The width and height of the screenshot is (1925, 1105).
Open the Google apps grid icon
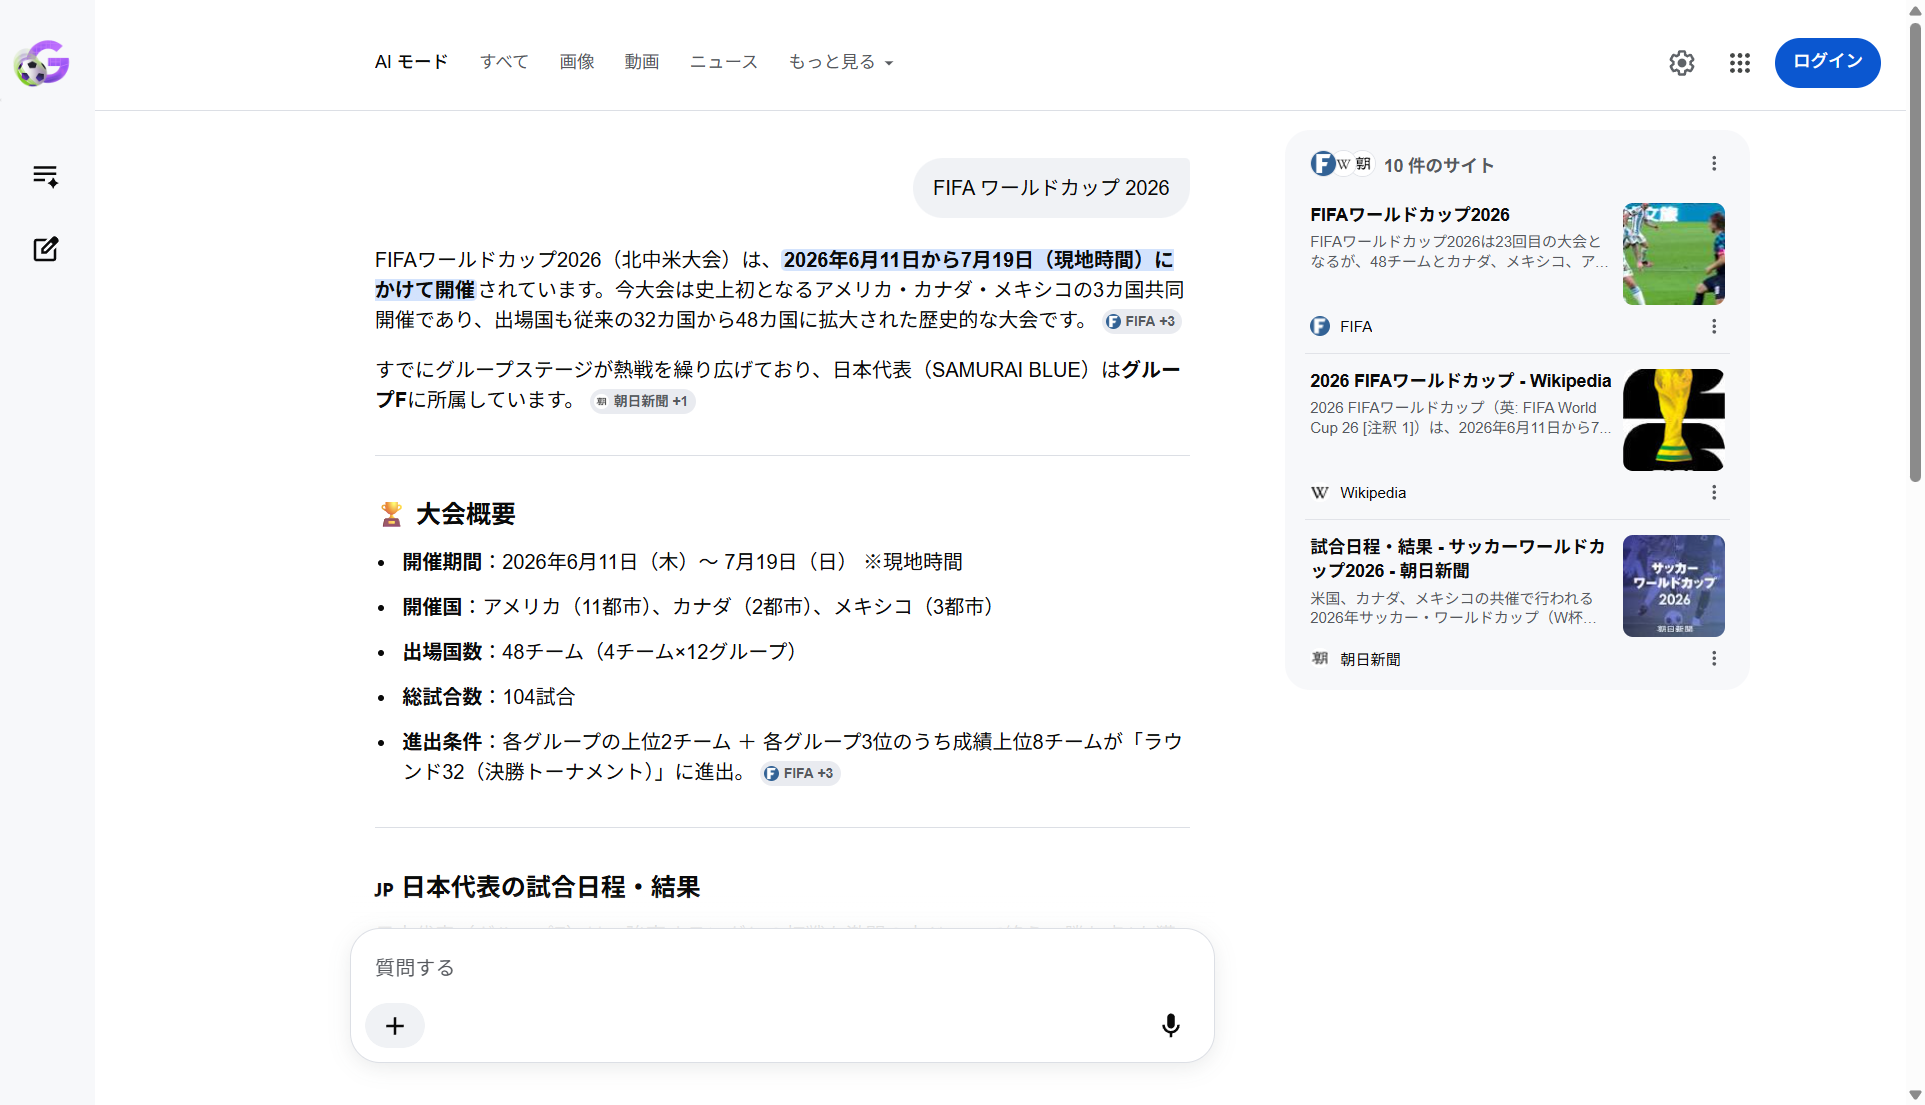coord(1740,63)
